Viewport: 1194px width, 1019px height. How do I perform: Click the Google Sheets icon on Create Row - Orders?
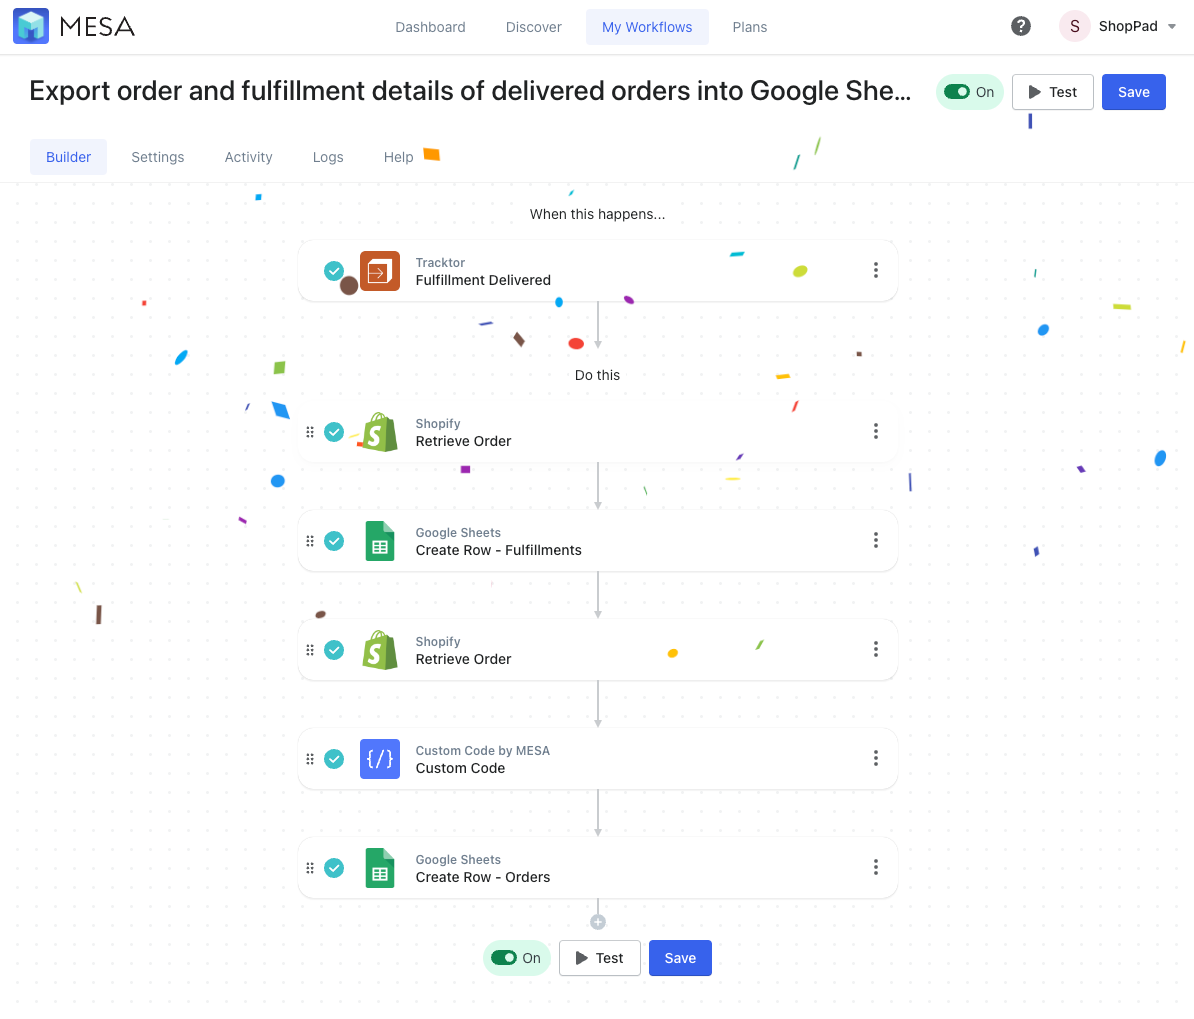[379, 867]
